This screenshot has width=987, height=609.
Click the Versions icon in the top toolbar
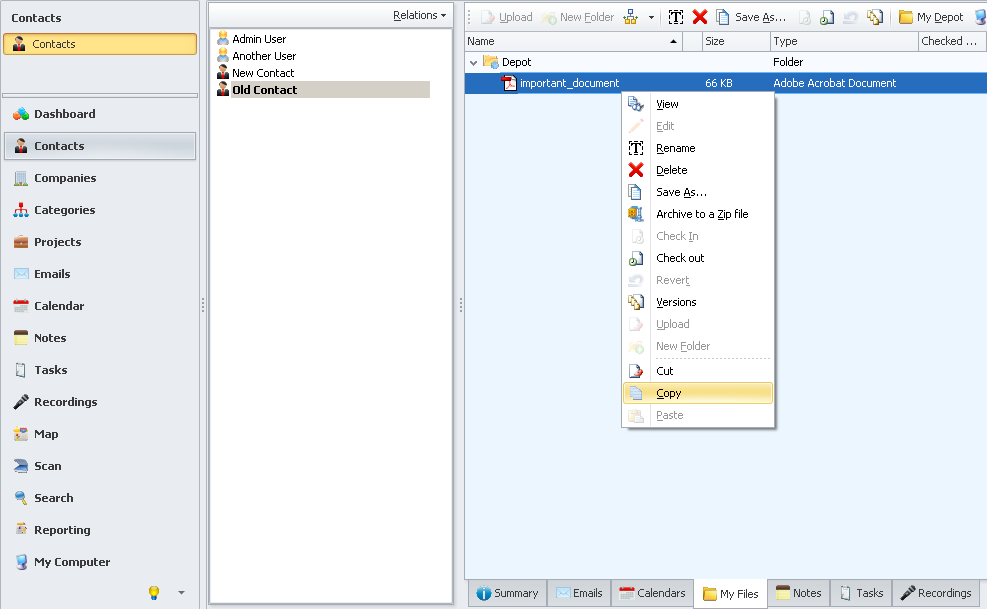pos(876,17)
